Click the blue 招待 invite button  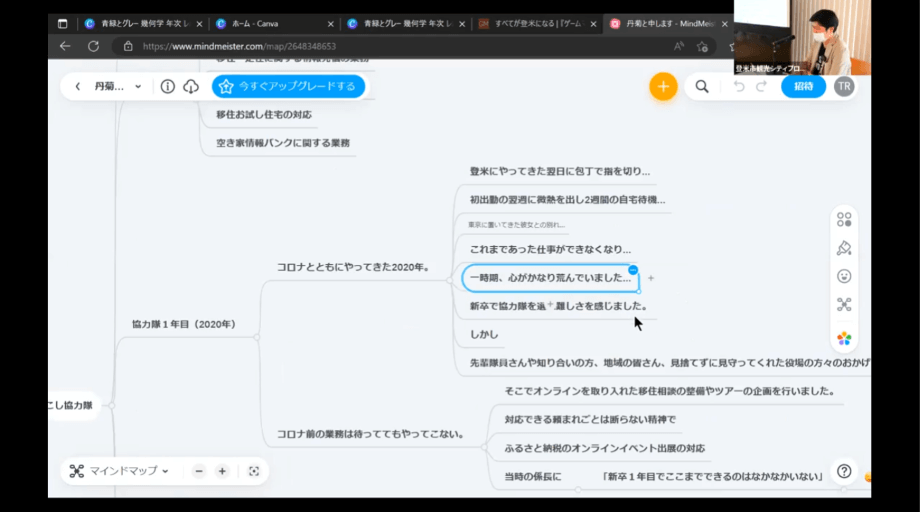pyautogui.click(x=803, y=87)
